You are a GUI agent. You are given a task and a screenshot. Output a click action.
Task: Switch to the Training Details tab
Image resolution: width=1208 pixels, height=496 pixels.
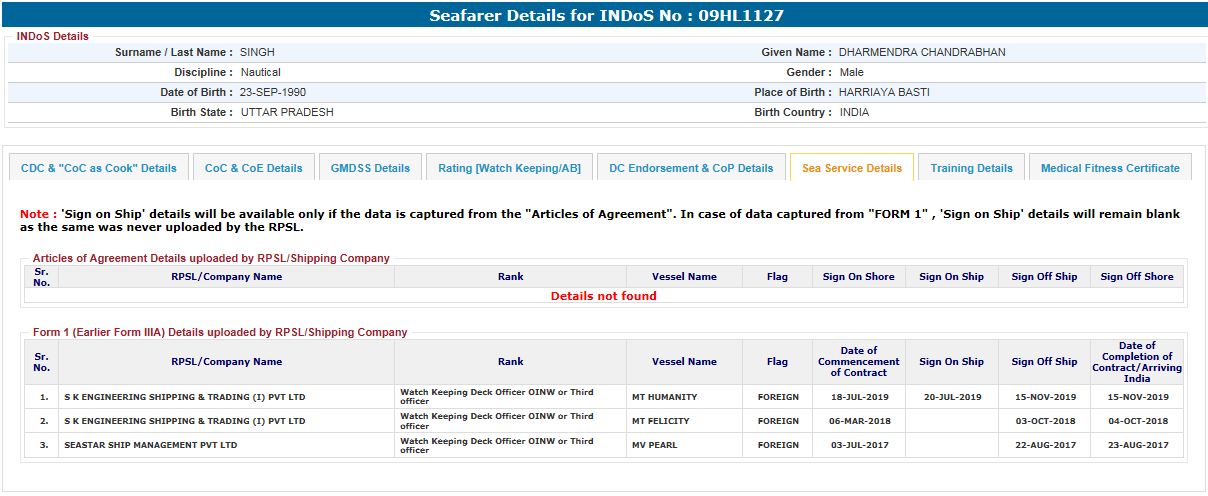click(971, 168)
